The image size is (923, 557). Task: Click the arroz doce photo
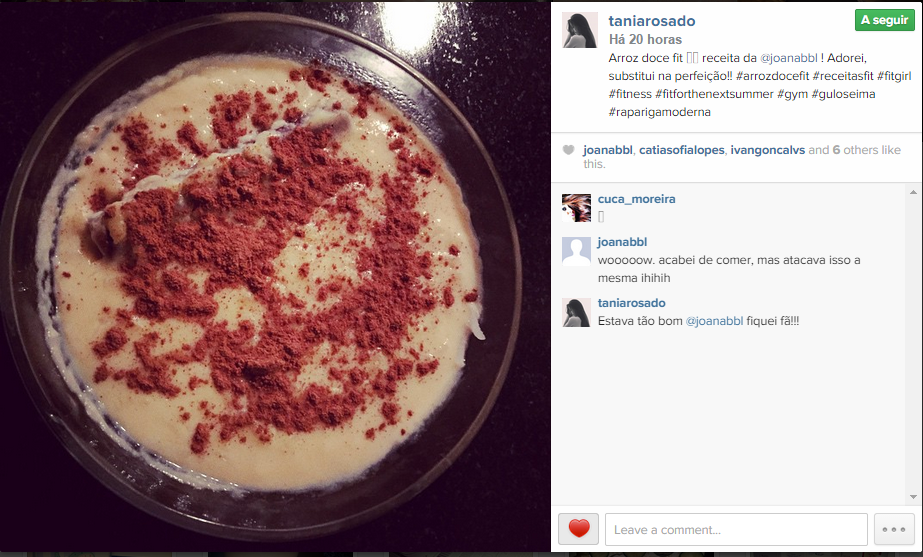(275, 277)
